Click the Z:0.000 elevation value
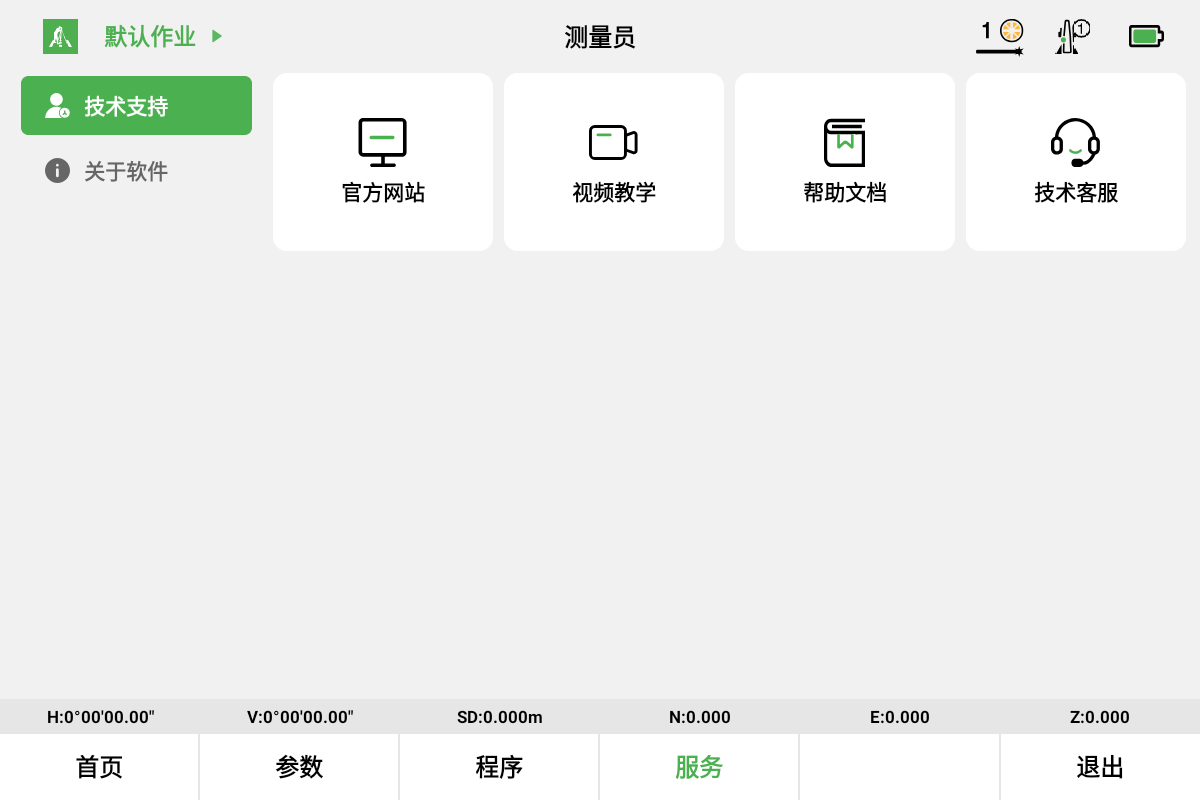The image size is (1200, 800). pos(1100,717)
